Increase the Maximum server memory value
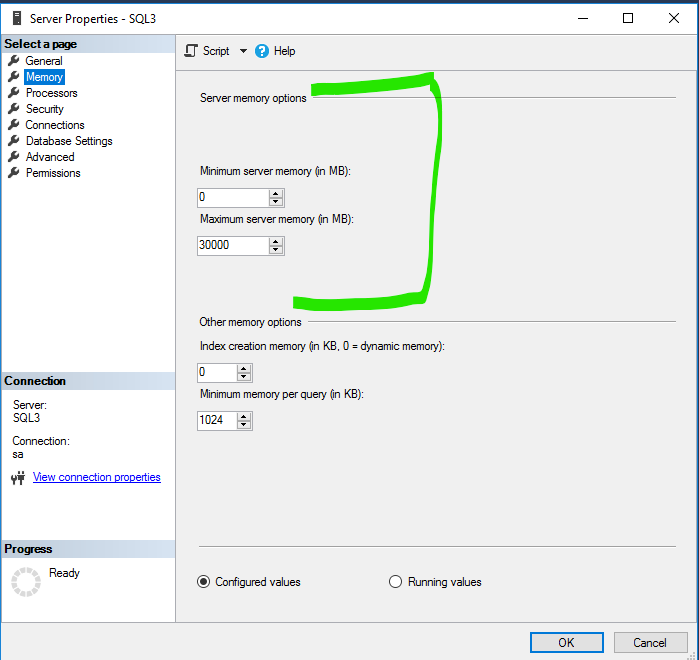The image size is (699, 660). (276, 241)
